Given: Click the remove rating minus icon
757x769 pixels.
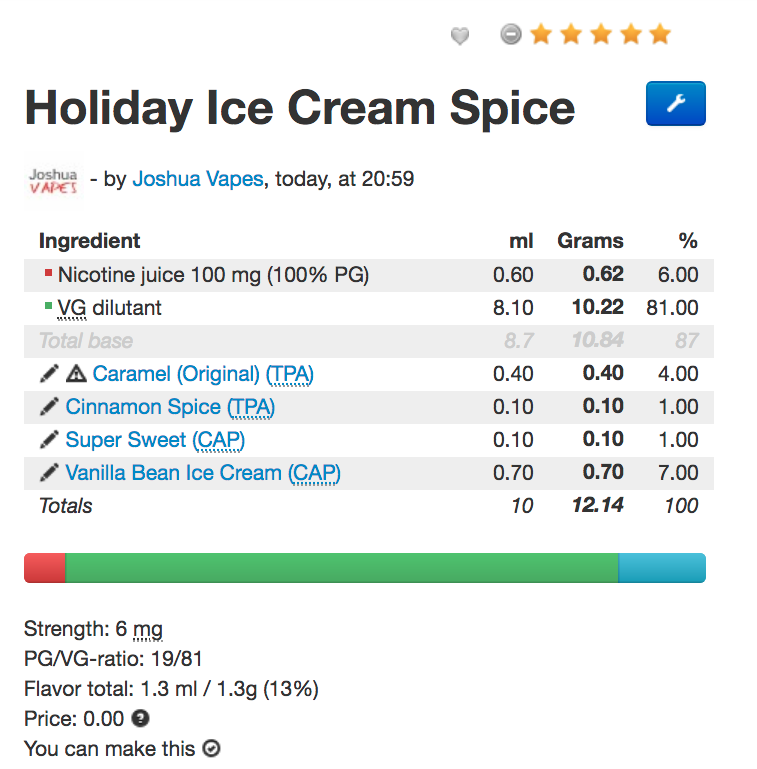Looking at the screenshot, I should (510, 35).
